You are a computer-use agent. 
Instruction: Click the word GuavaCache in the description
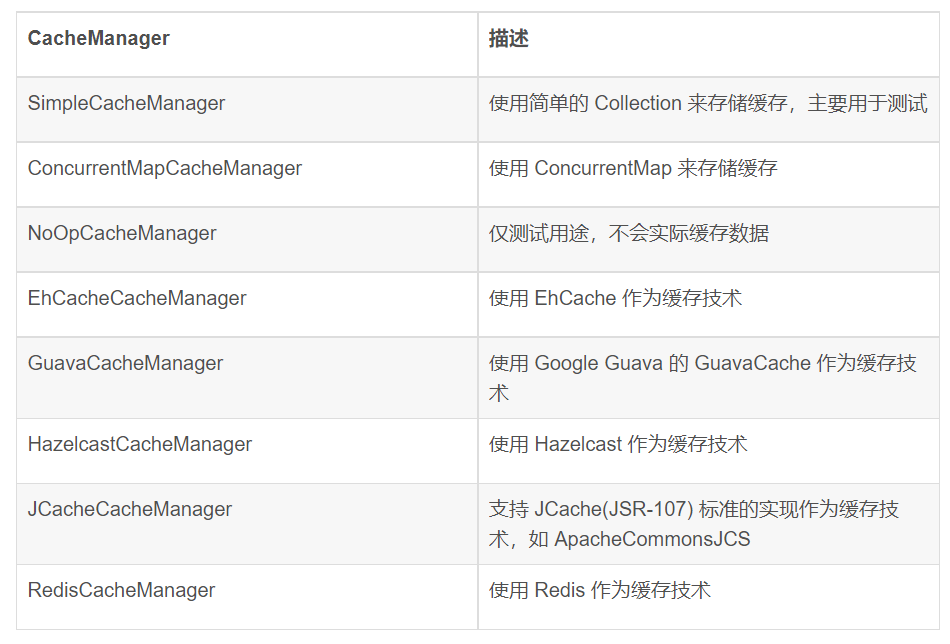tap(752, 363)
